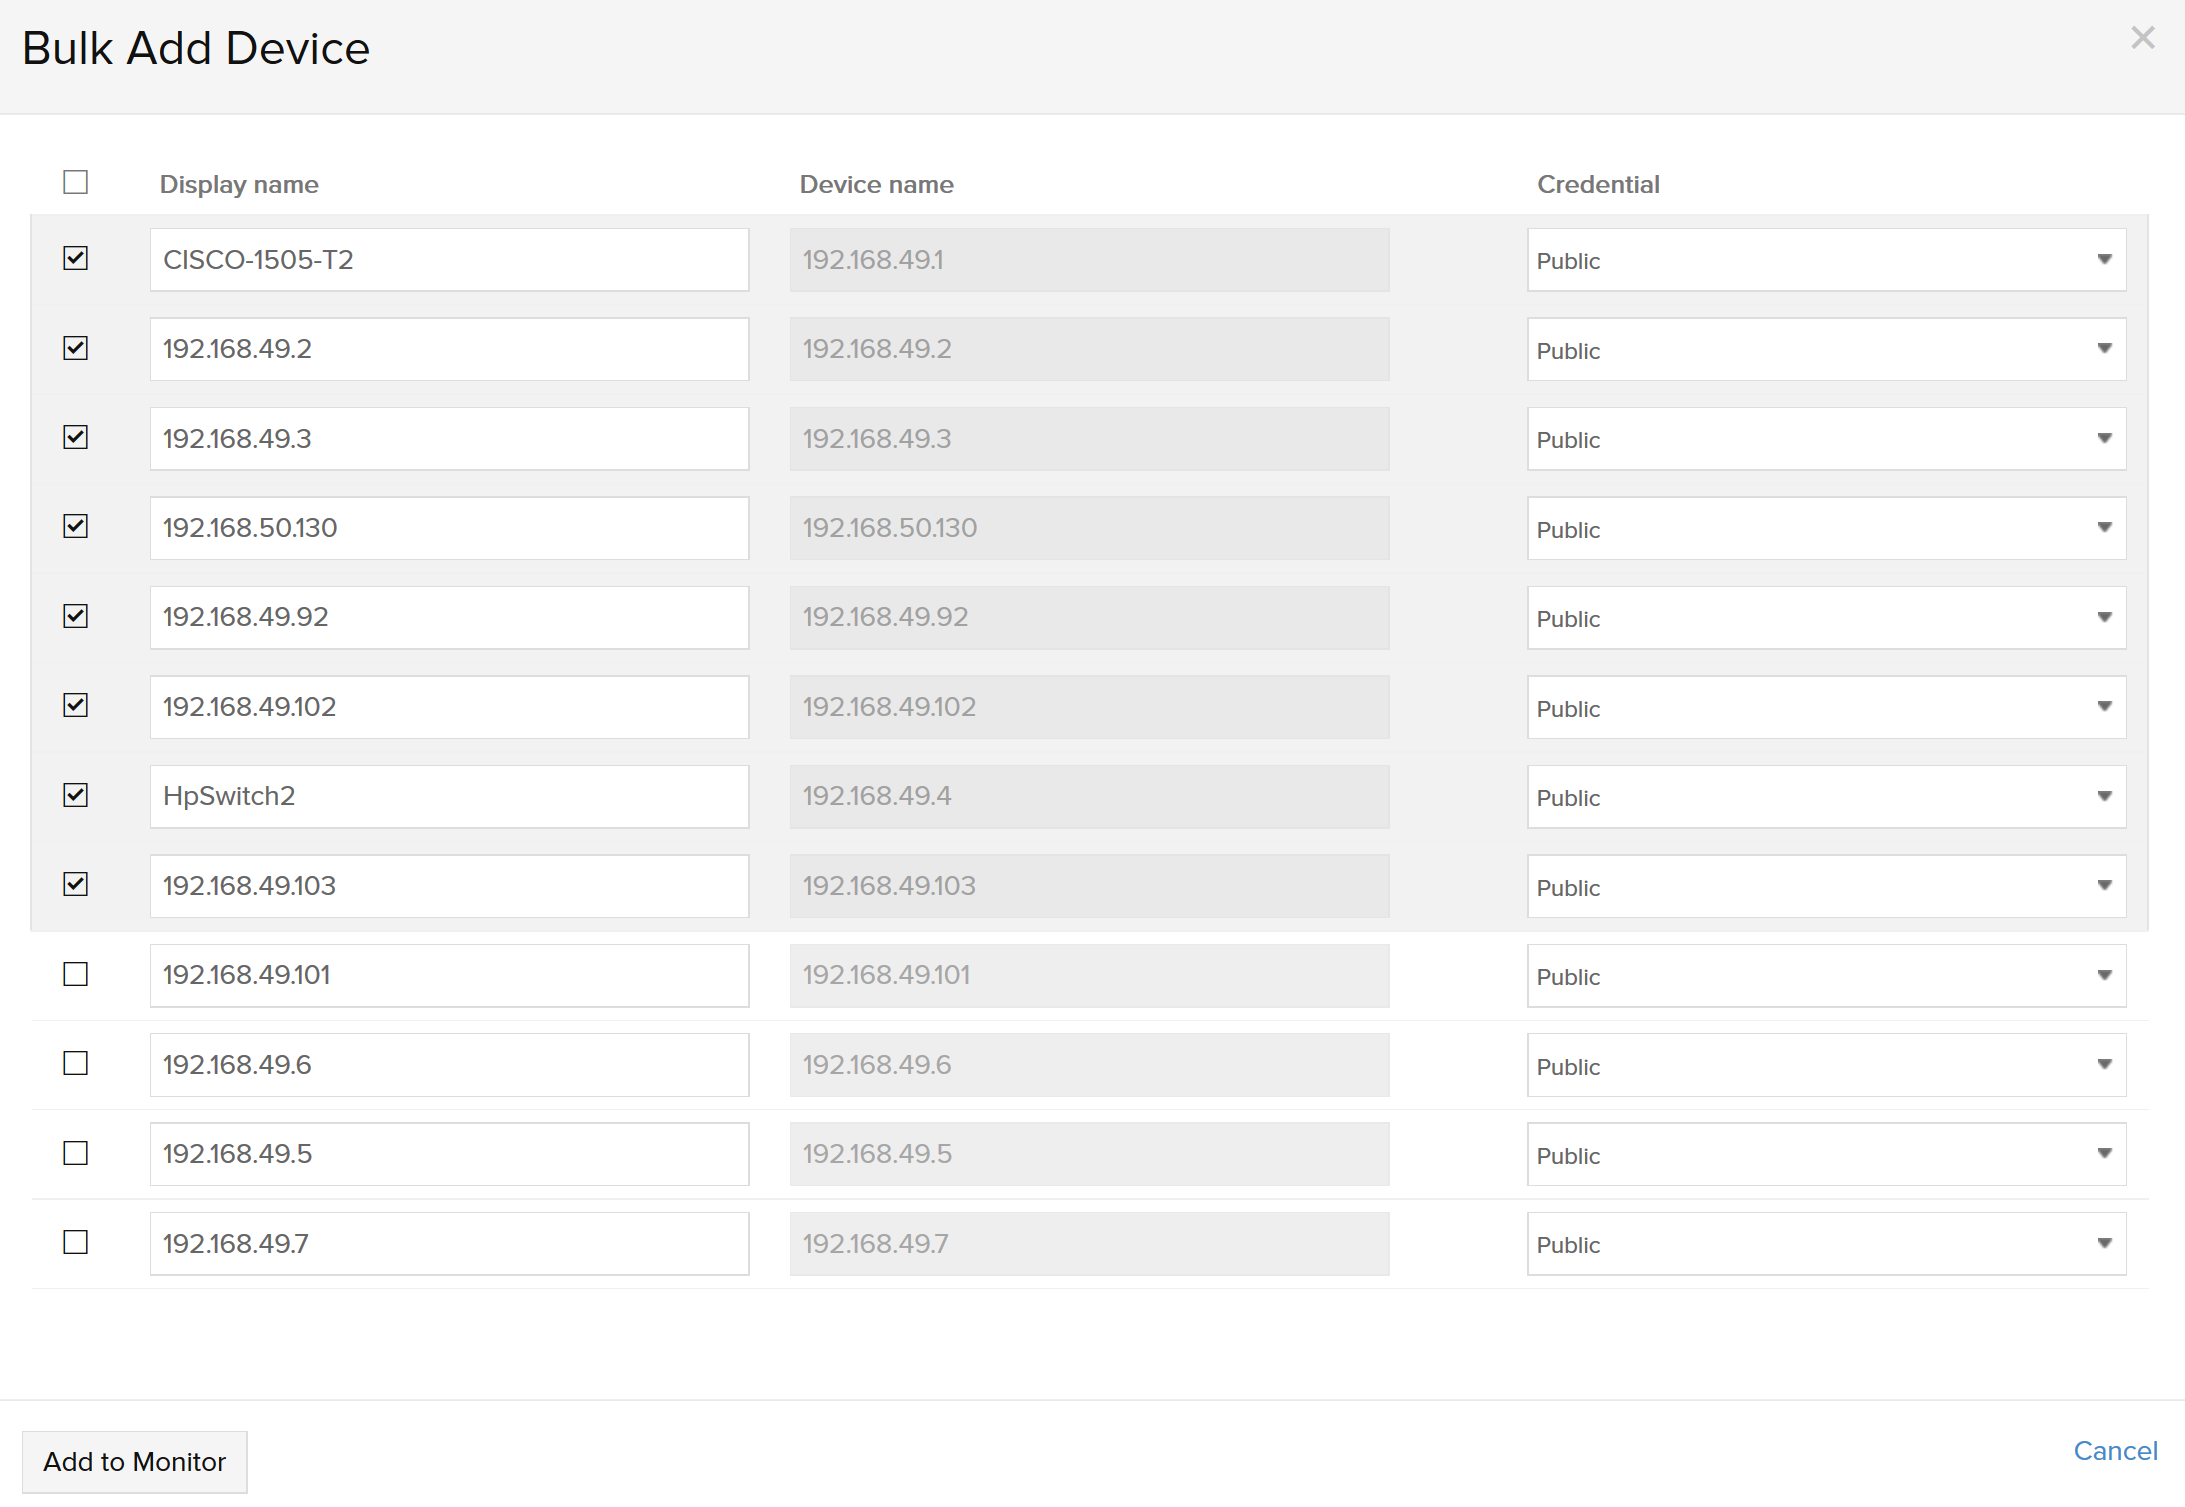This screenshot has height=1507, width=2185.
Task: Edit Display name field for 192.168.50.130
Action: pos(448,528)
